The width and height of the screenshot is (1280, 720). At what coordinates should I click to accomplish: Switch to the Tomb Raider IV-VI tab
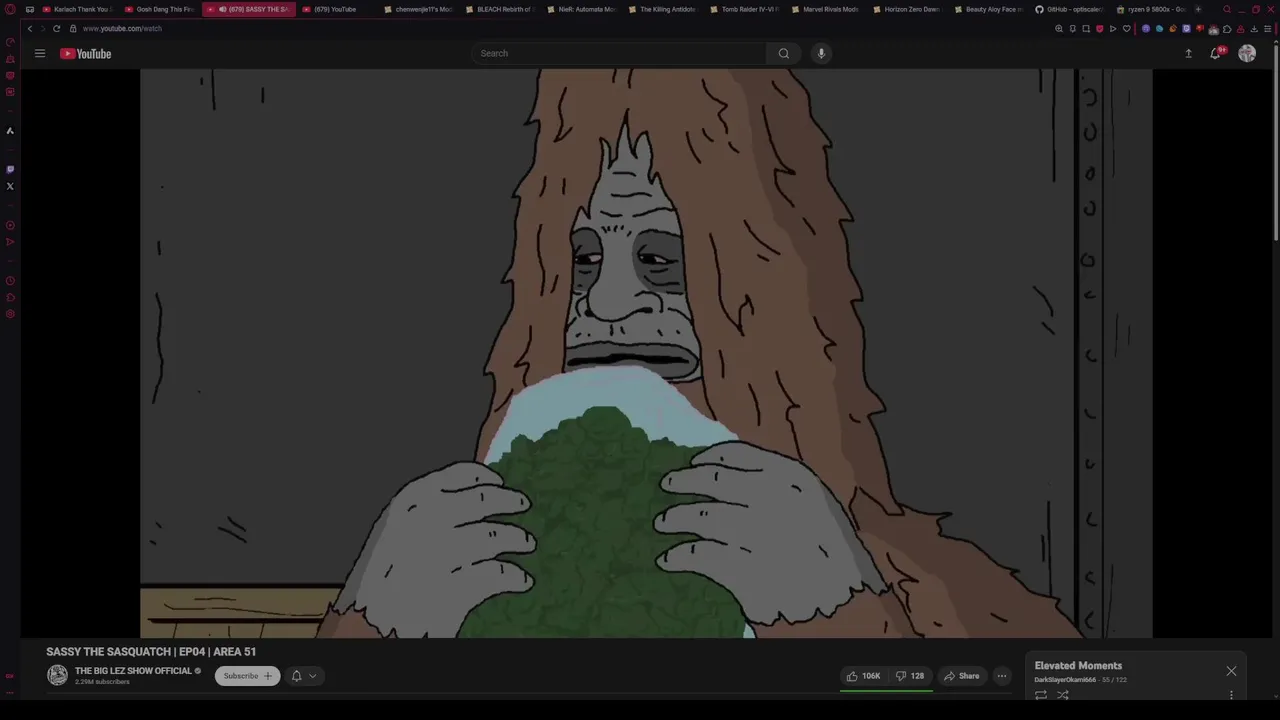[745, 9]
